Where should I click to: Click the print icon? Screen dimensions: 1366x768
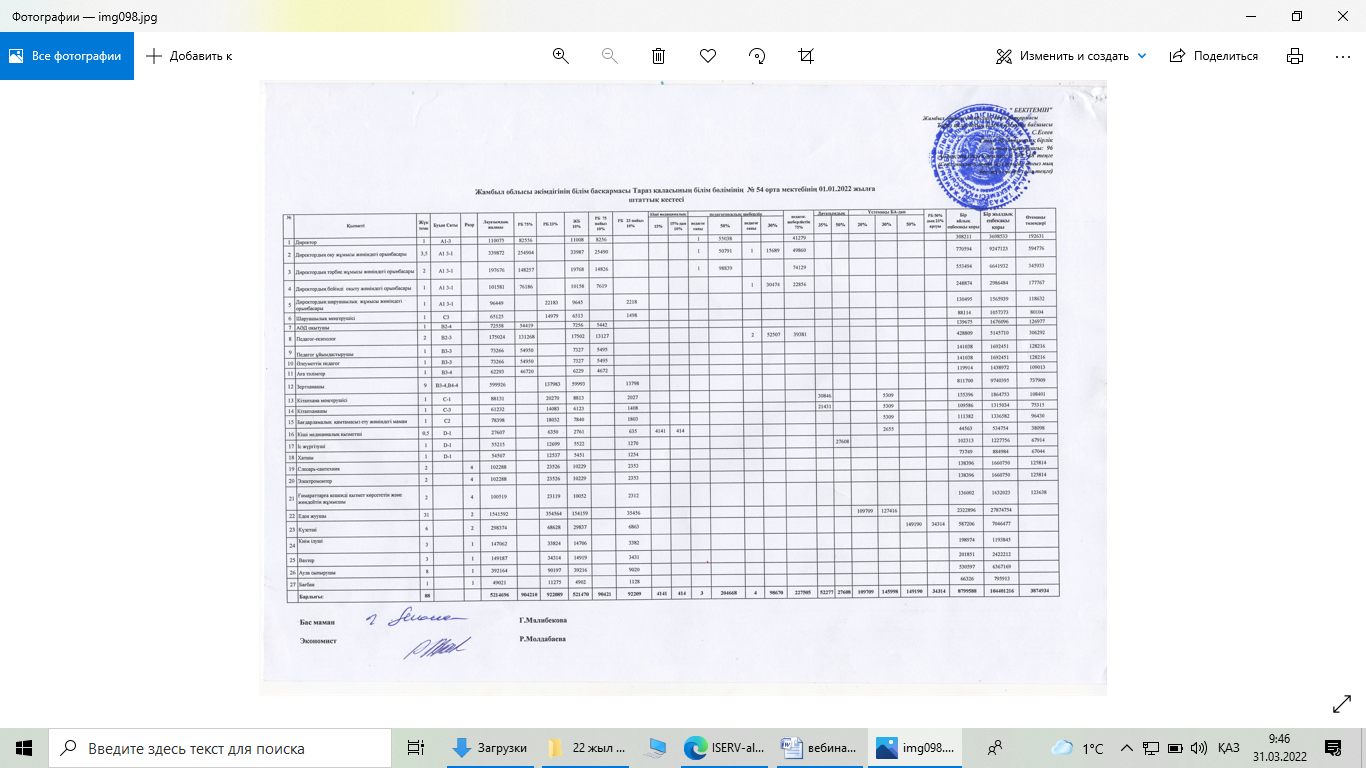(x=1295, y=56)
